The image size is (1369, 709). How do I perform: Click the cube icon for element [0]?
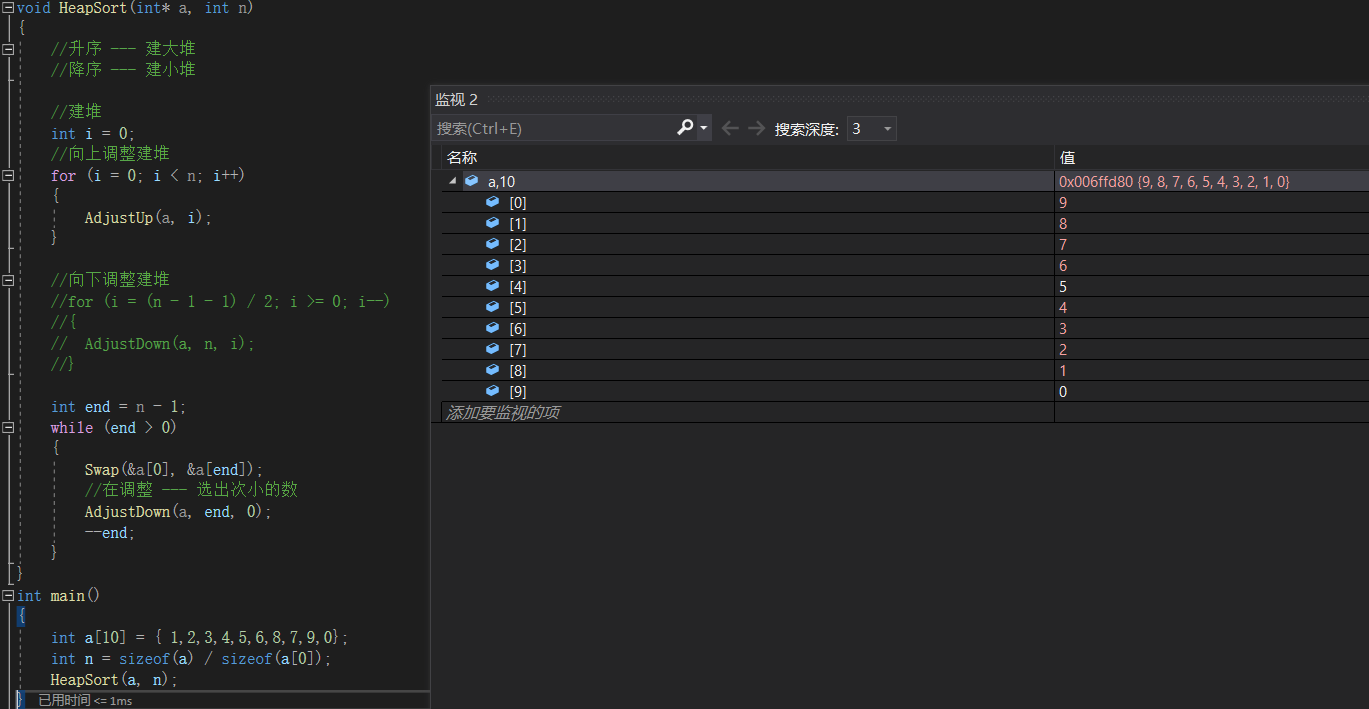(x=492, y=202)
